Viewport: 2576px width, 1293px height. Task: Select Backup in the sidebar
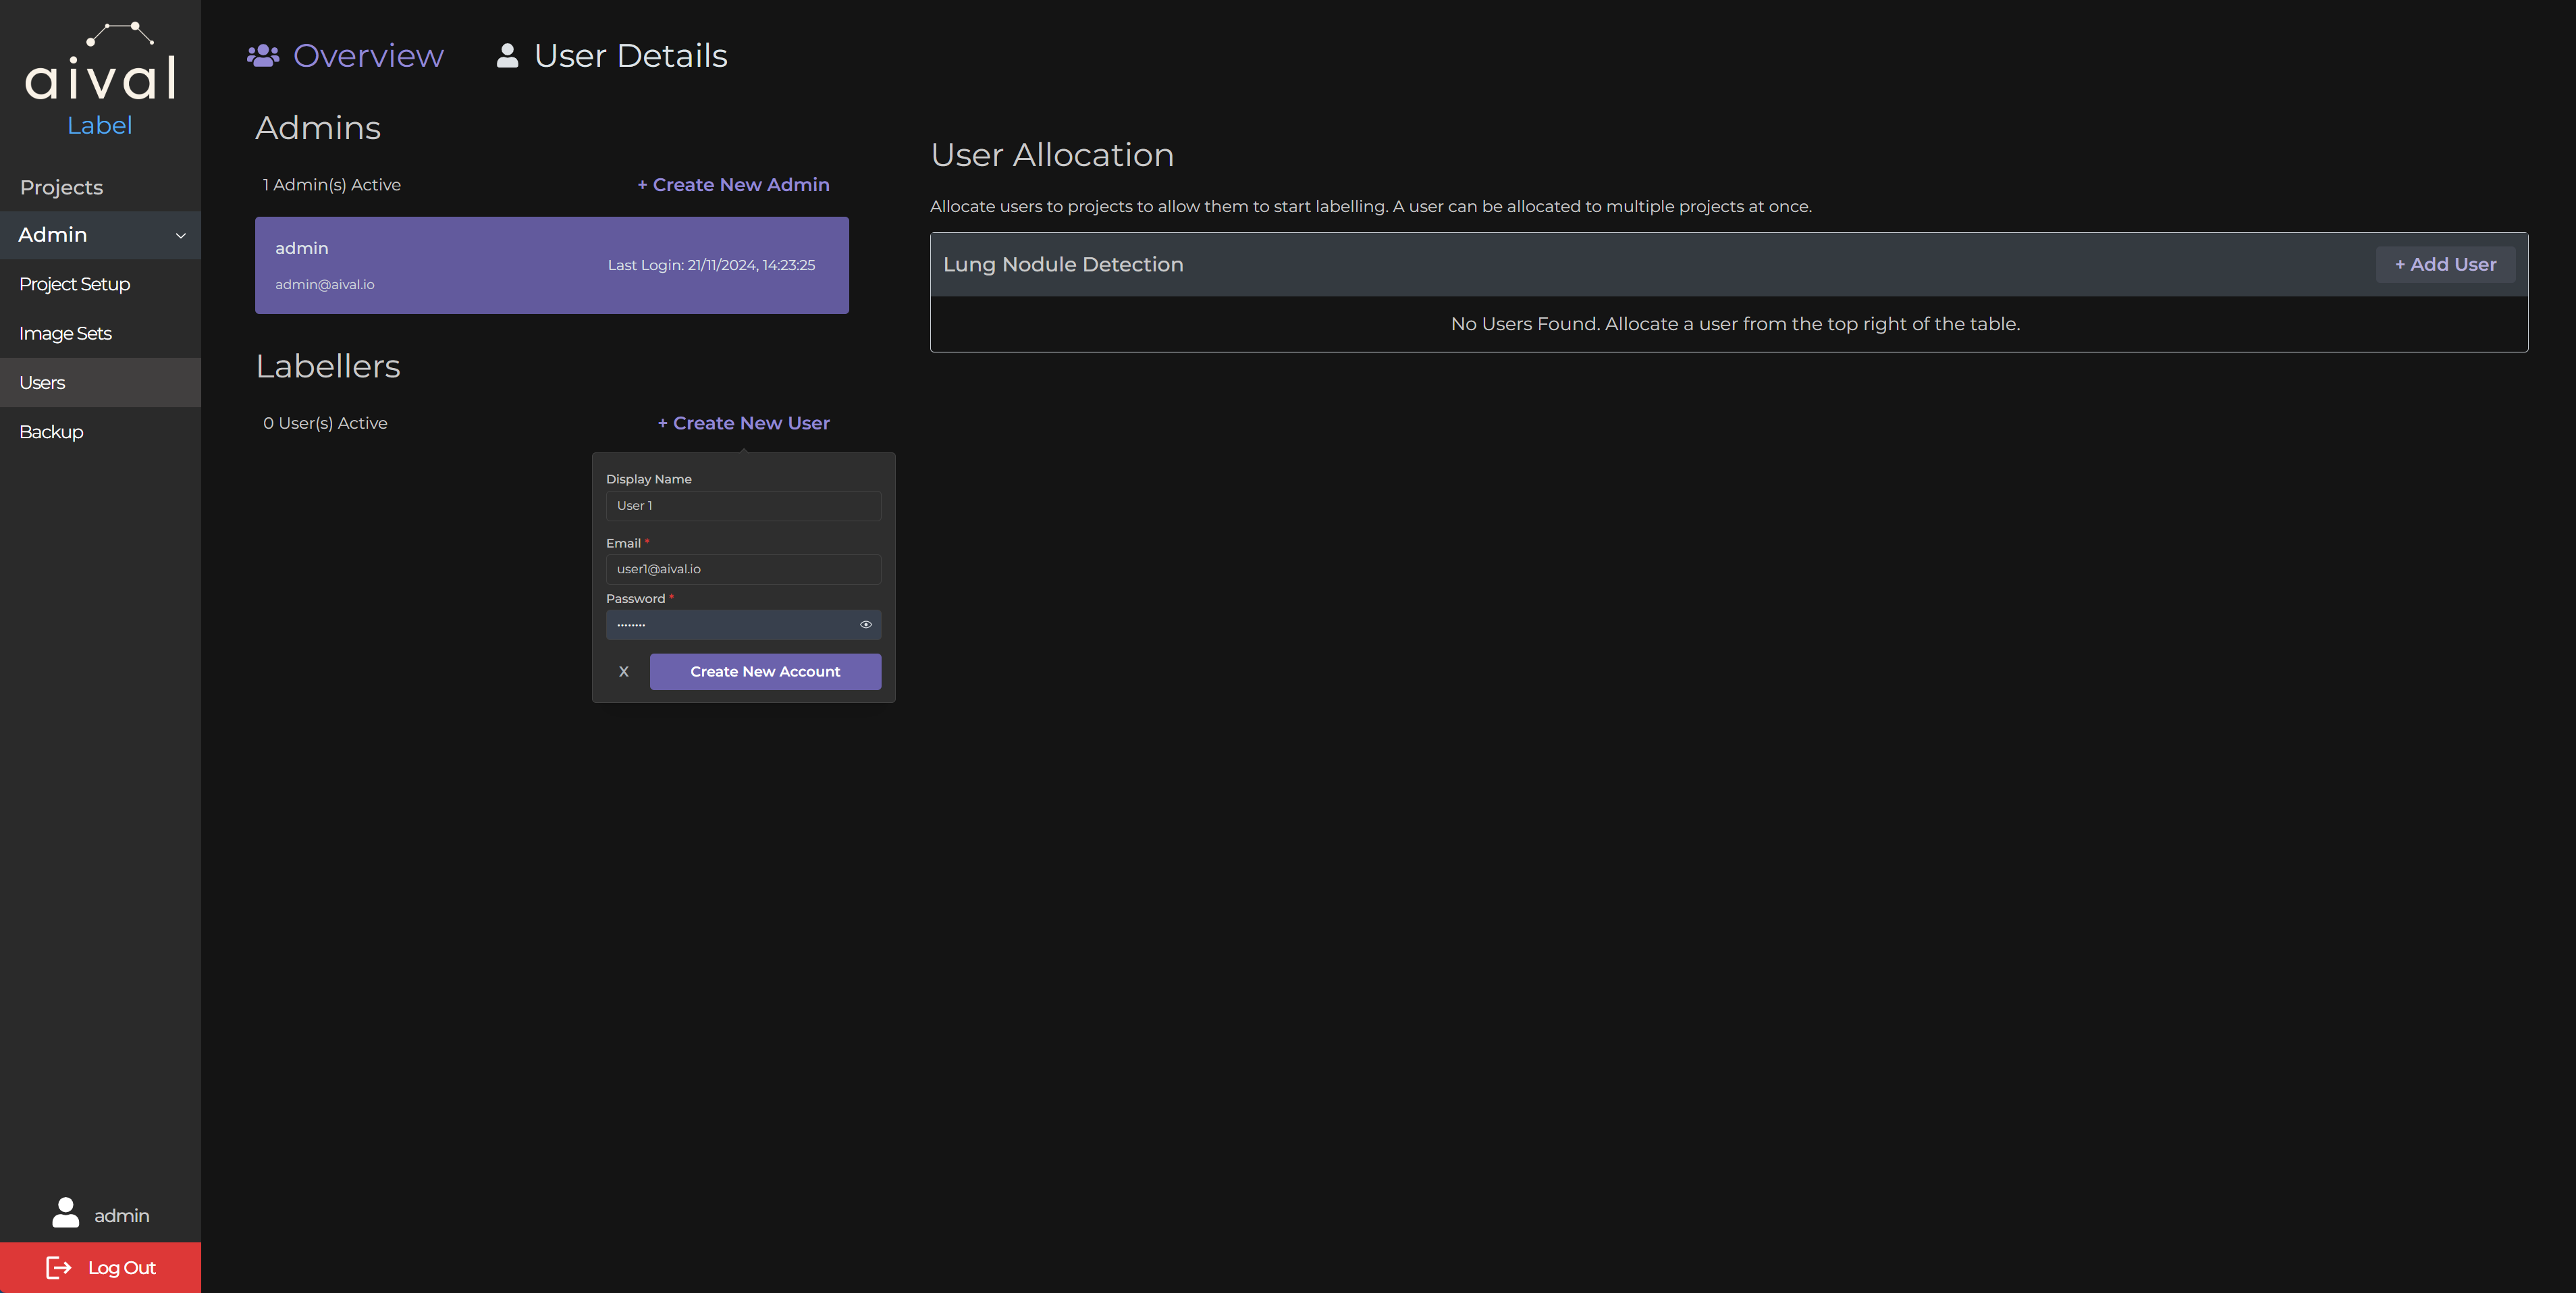pyautogui.click(x=51, y=431)
